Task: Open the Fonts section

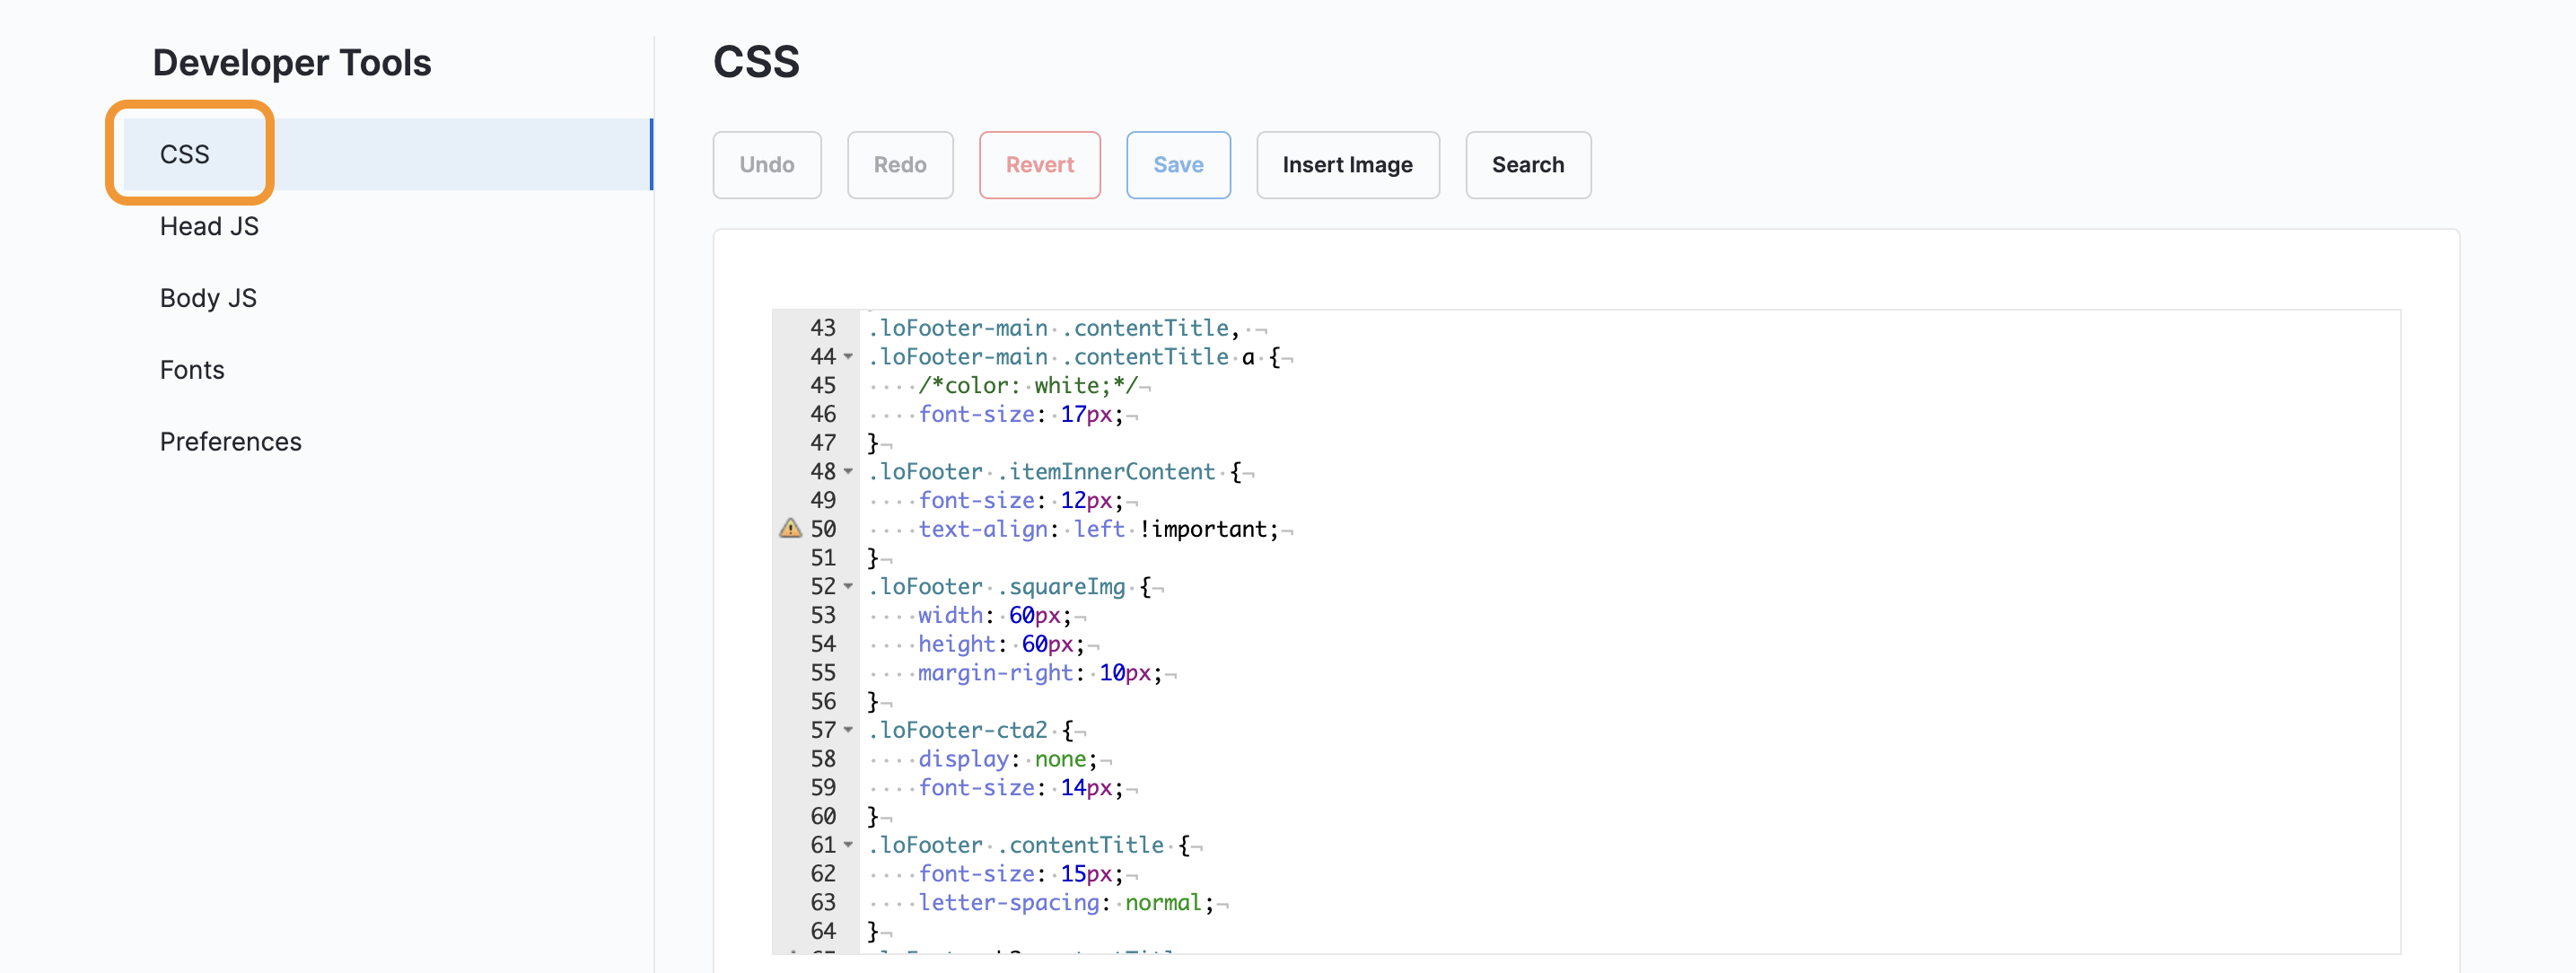Action: 191,369
